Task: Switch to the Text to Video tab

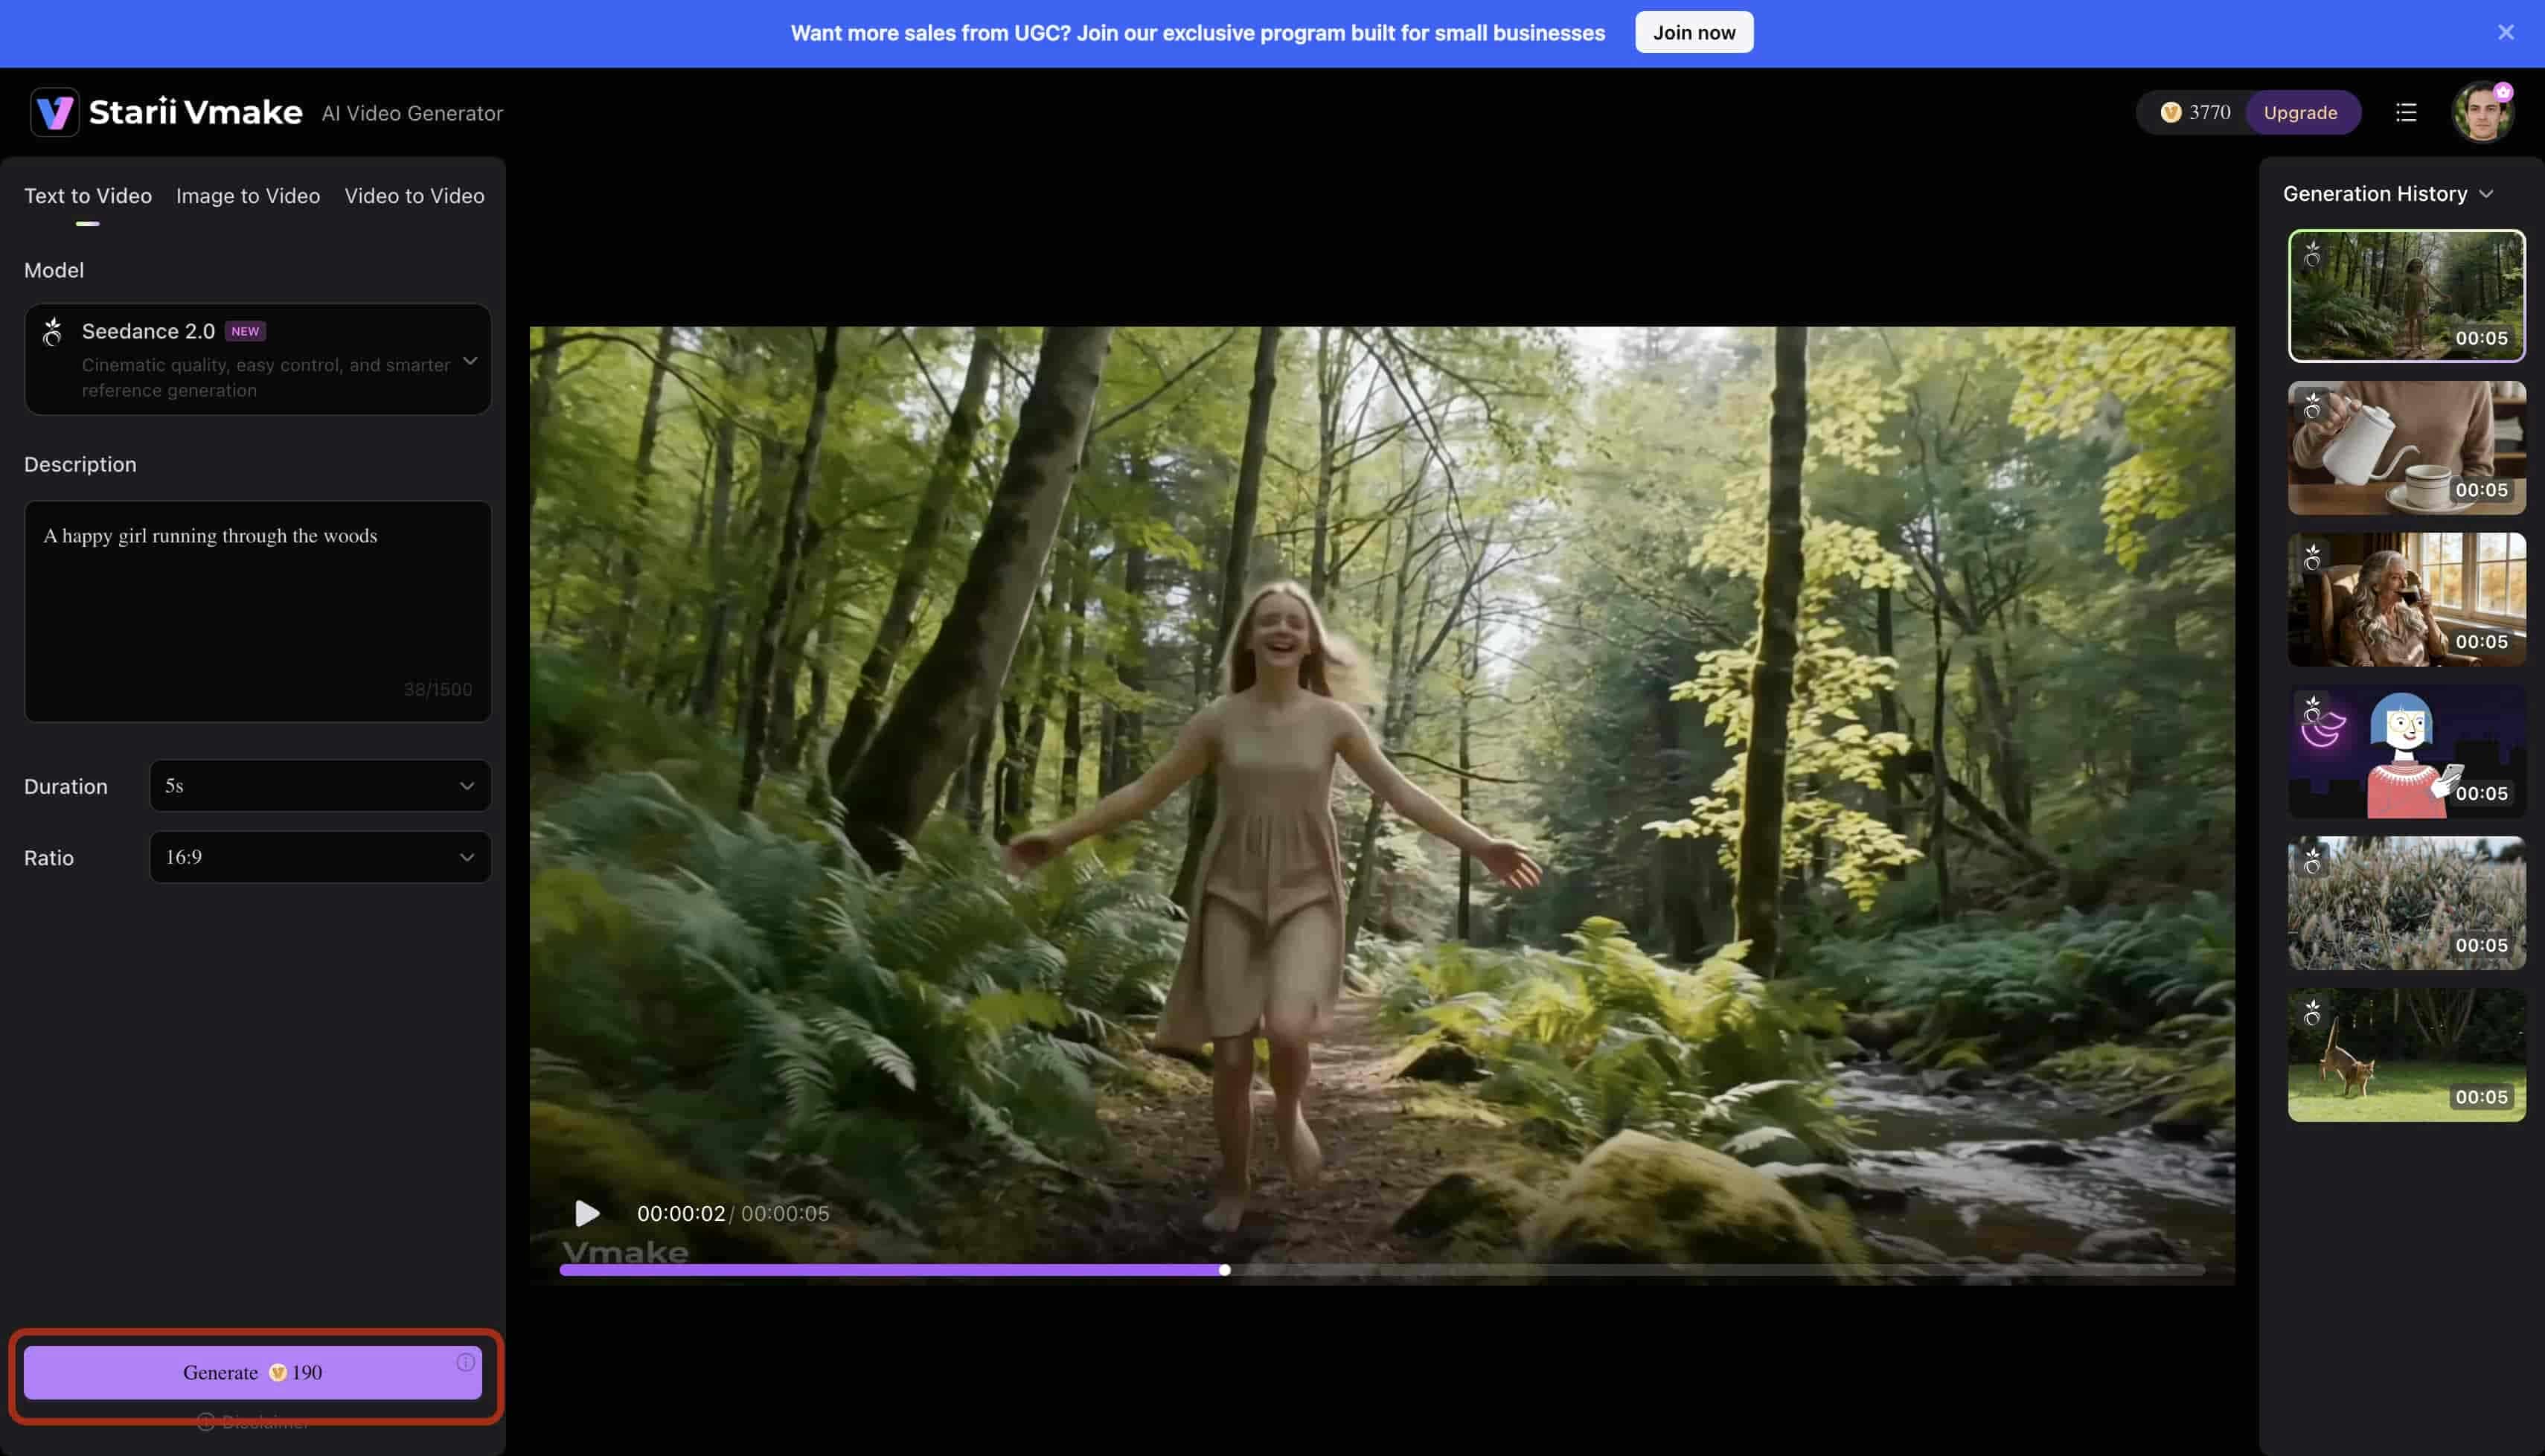Action: pyautogui.click(x=88, y=196)
